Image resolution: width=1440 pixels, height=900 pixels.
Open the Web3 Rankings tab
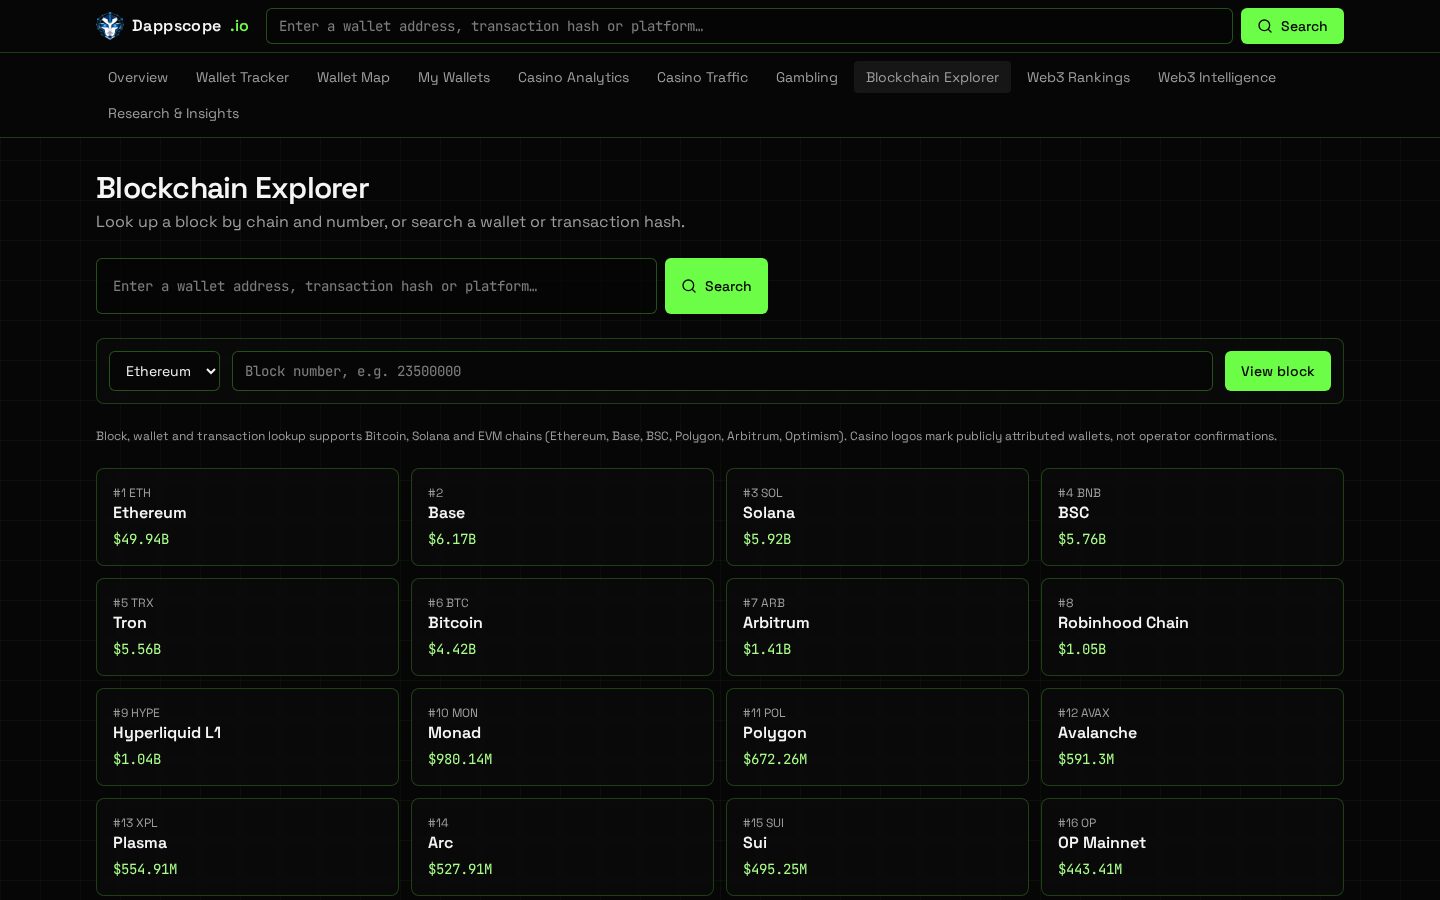[1078, 77]
